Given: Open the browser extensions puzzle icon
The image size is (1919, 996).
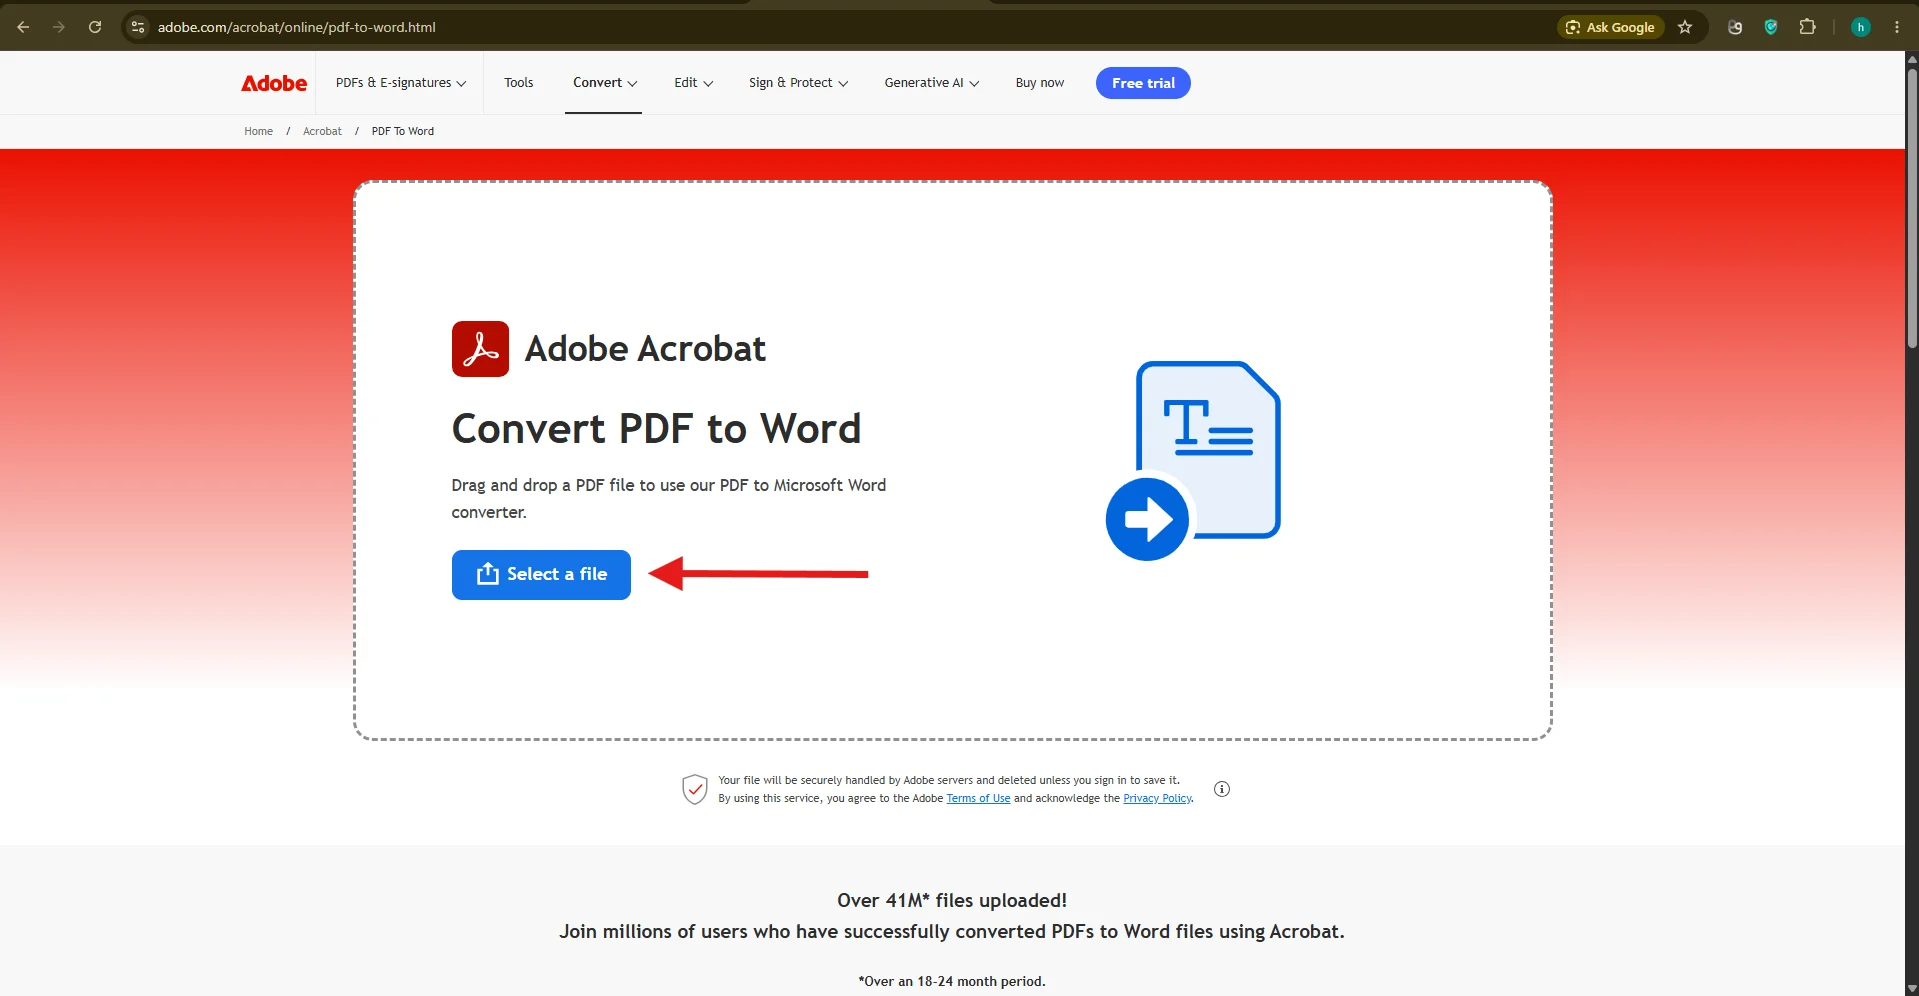Looking at the screenshot, I should coord(1807,27).
